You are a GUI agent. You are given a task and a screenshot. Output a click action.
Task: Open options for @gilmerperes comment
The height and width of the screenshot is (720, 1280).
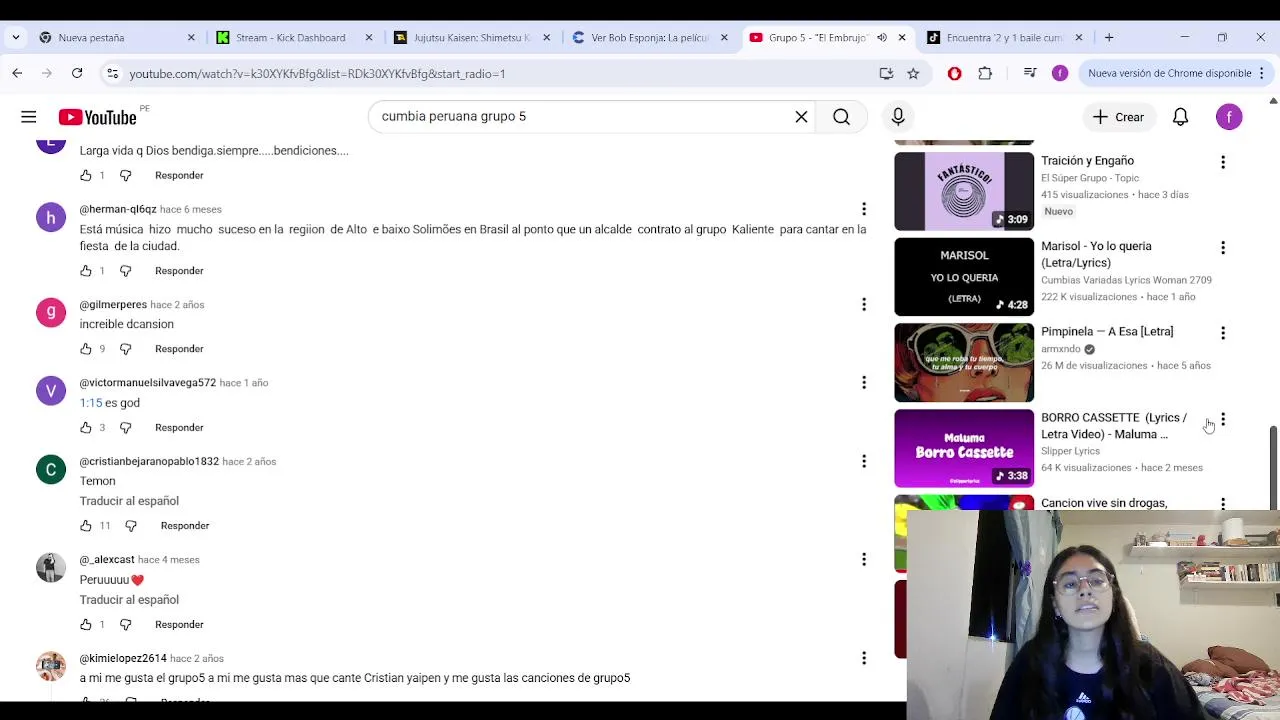pyautogui.click(x=864, y=304)
